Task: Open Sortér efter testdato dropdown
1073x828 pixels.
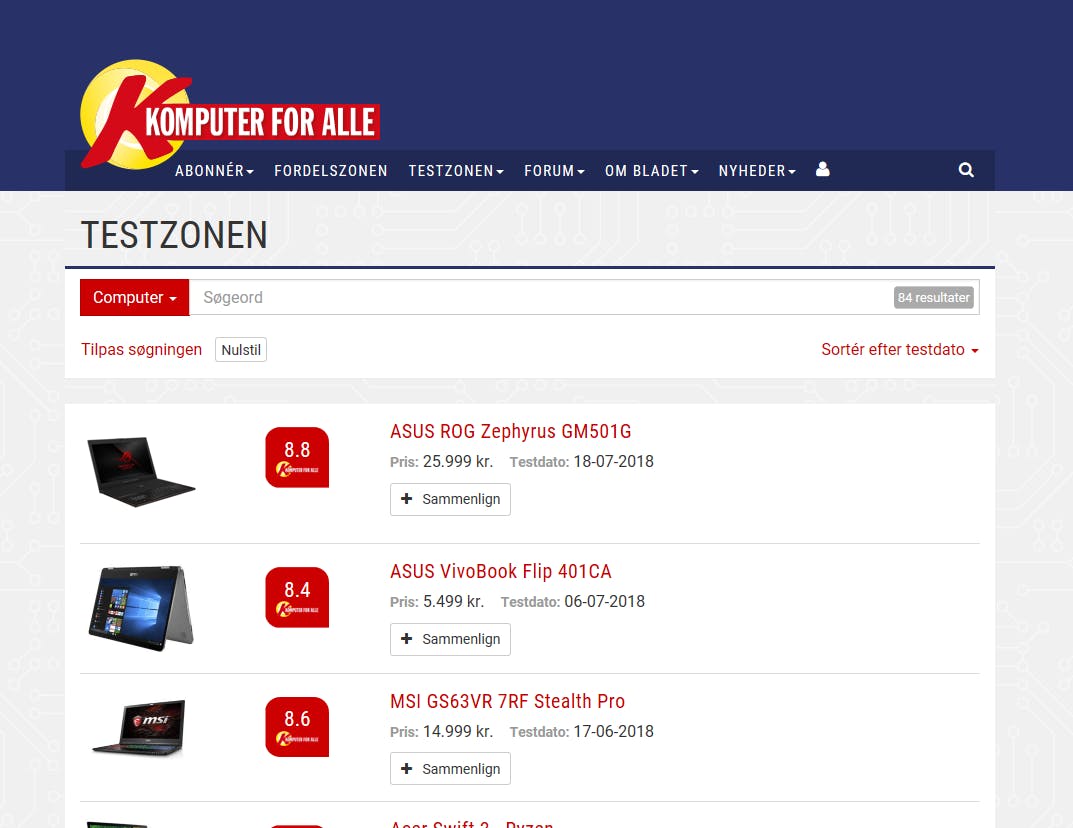Action: pyautogui.click(x=900, y=350)
